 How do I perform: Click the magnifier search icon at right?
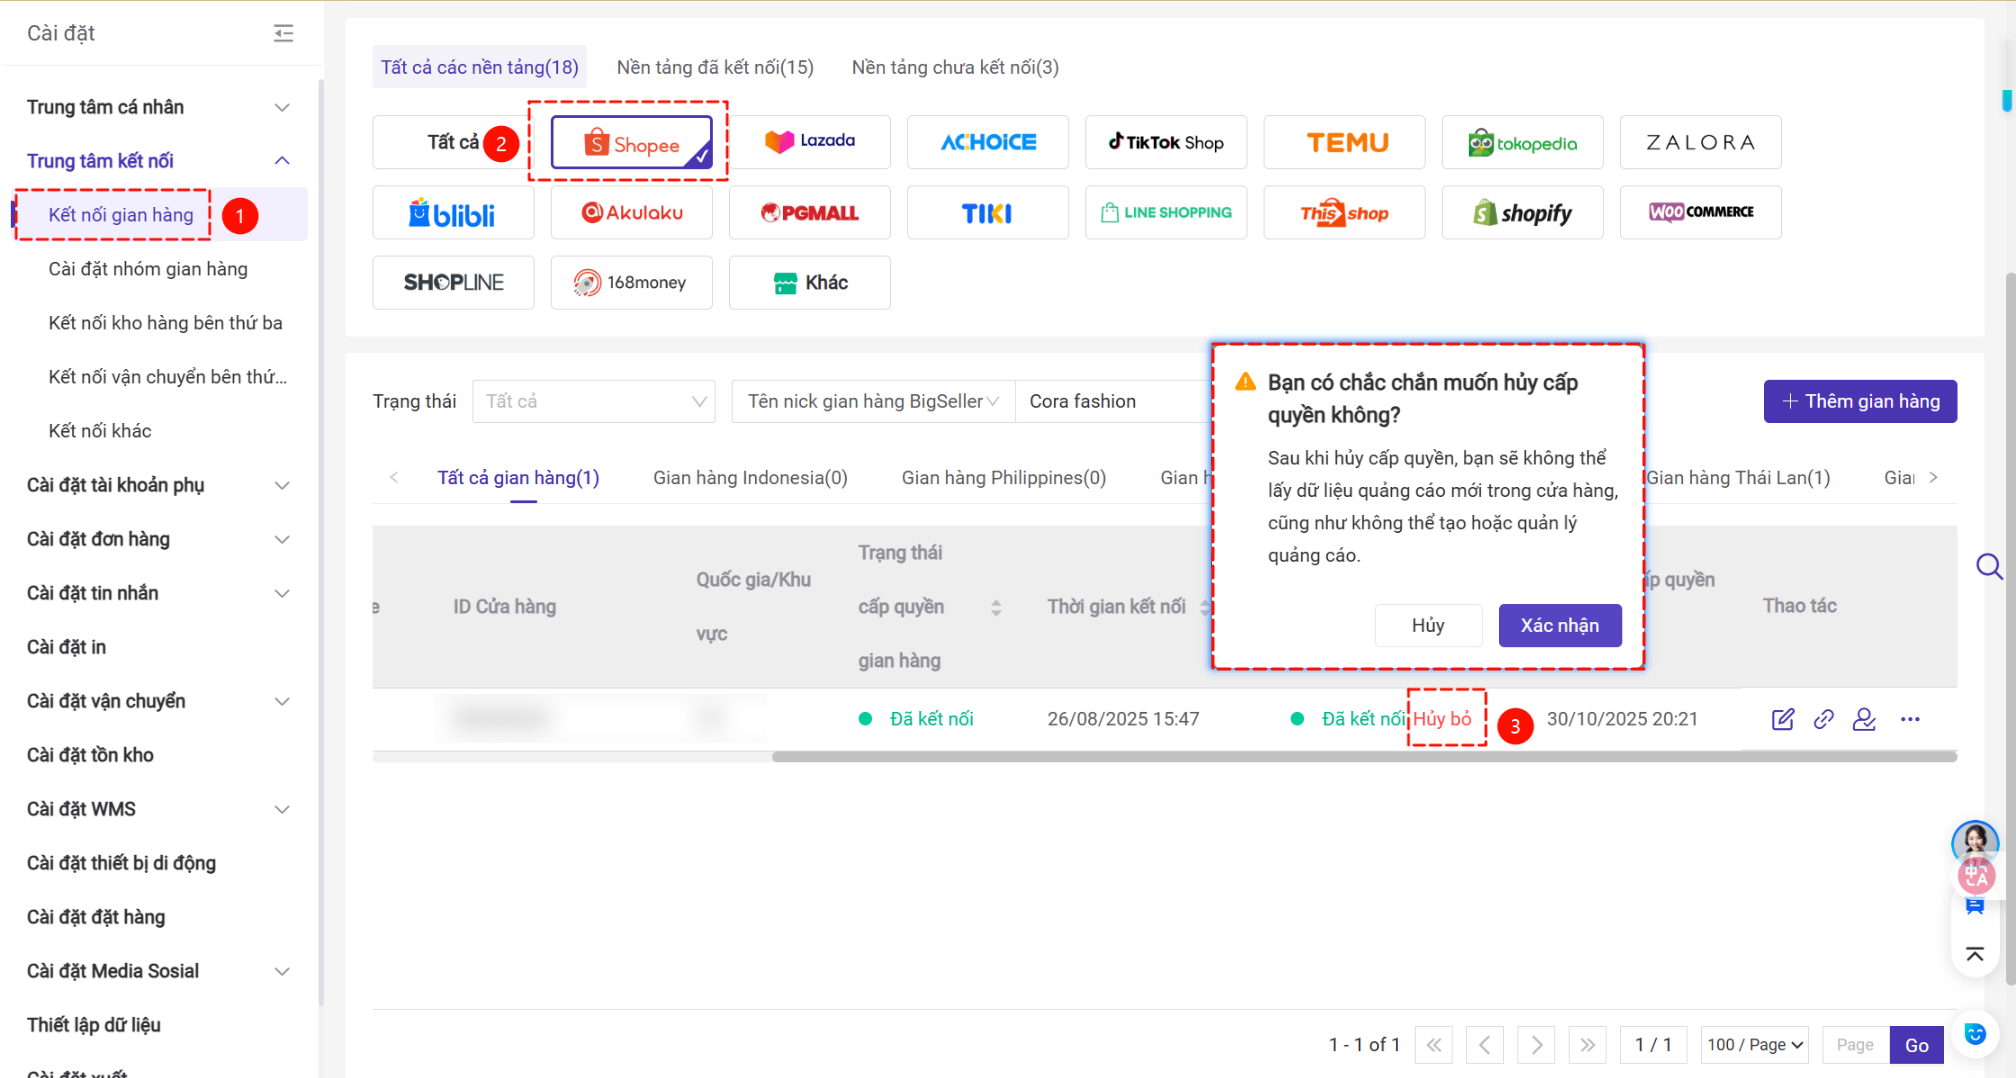pos(1988,567)
